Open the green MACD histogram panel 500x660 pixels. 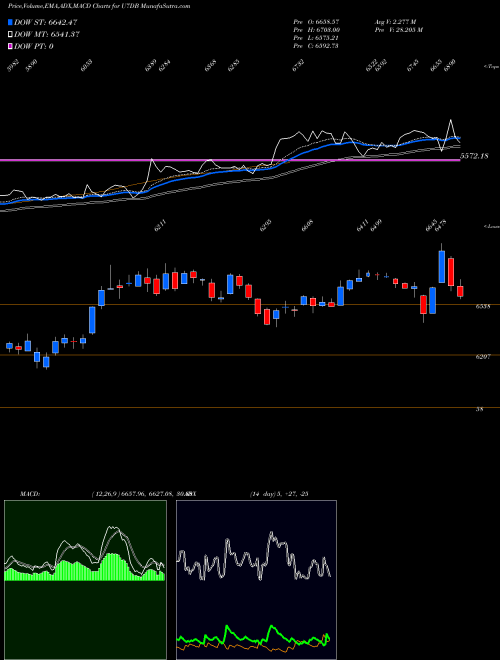[85, 580]
